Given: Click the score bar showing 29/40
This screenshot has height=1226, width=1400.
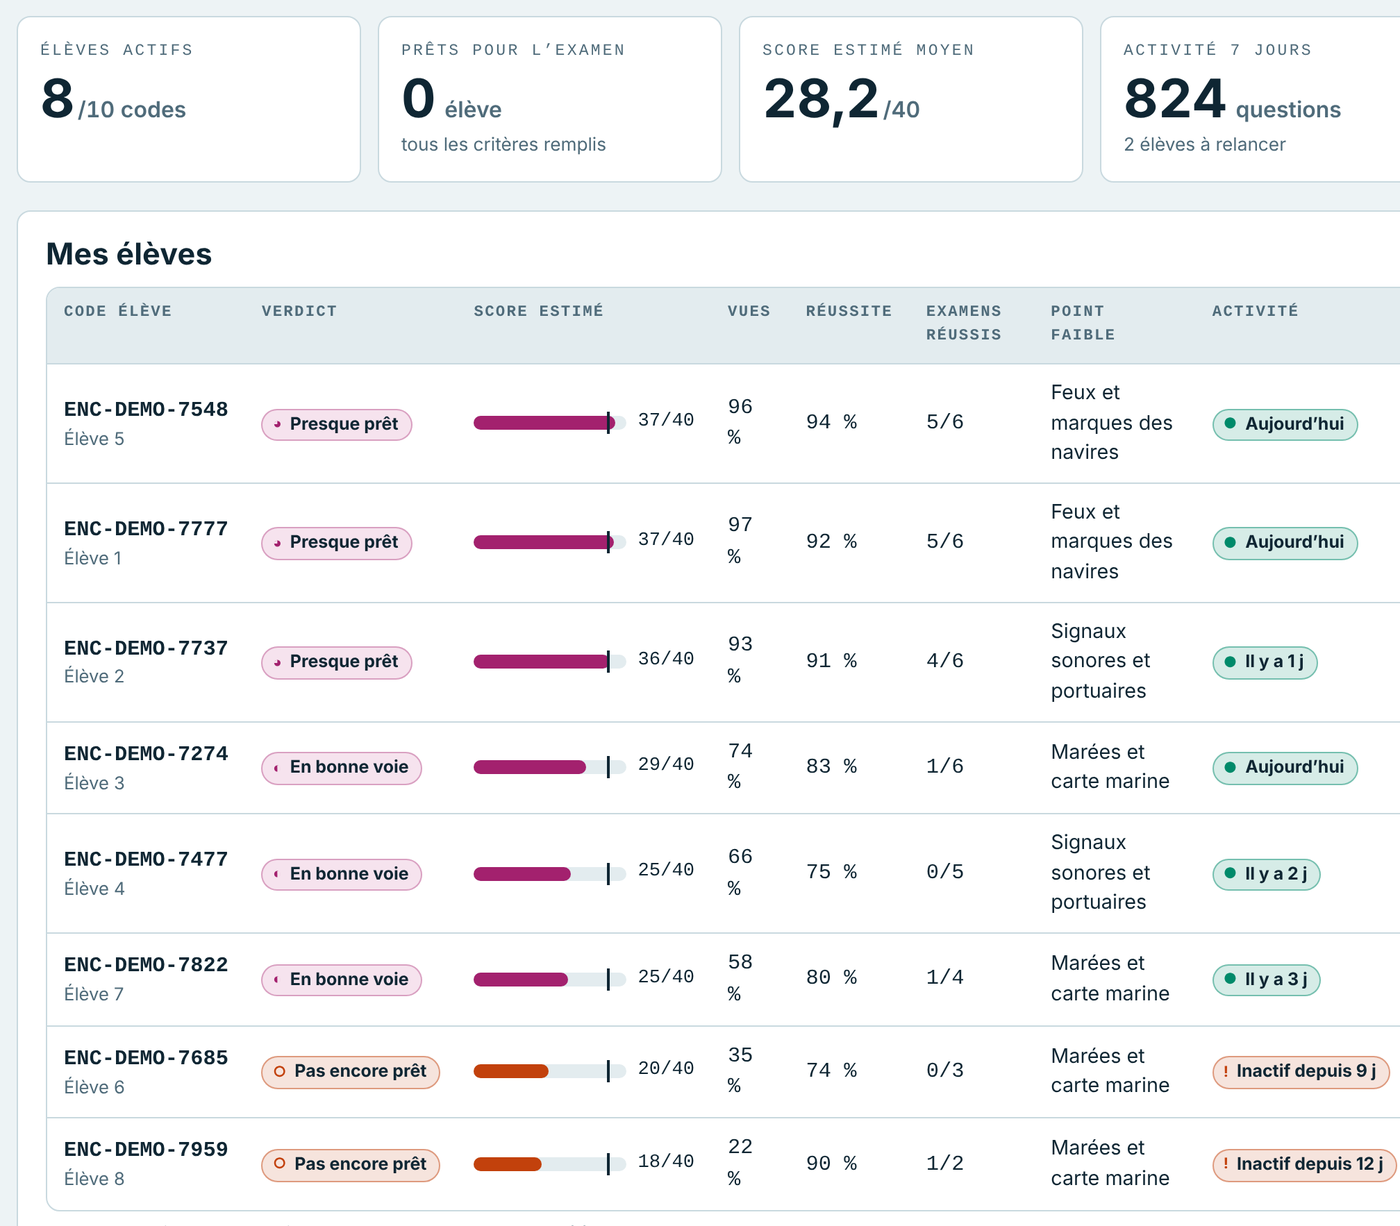Looking at the screenshot, I should [x=550, y=767].
